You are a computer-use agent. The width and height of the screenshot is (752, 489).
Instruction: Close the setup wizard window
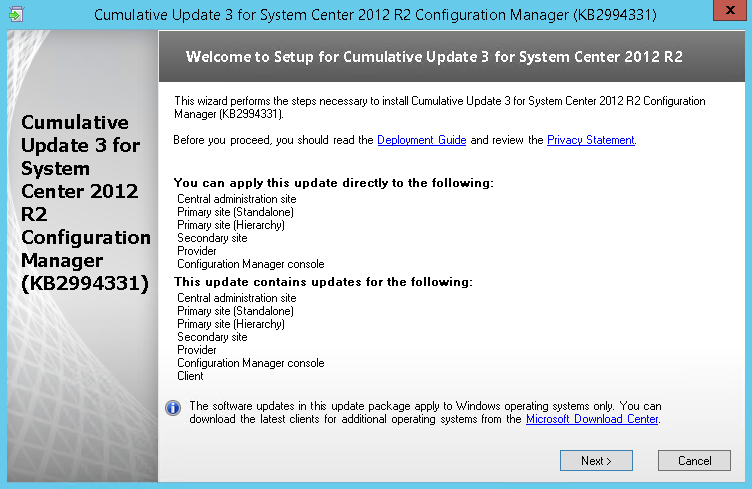(x=729, y=10)
